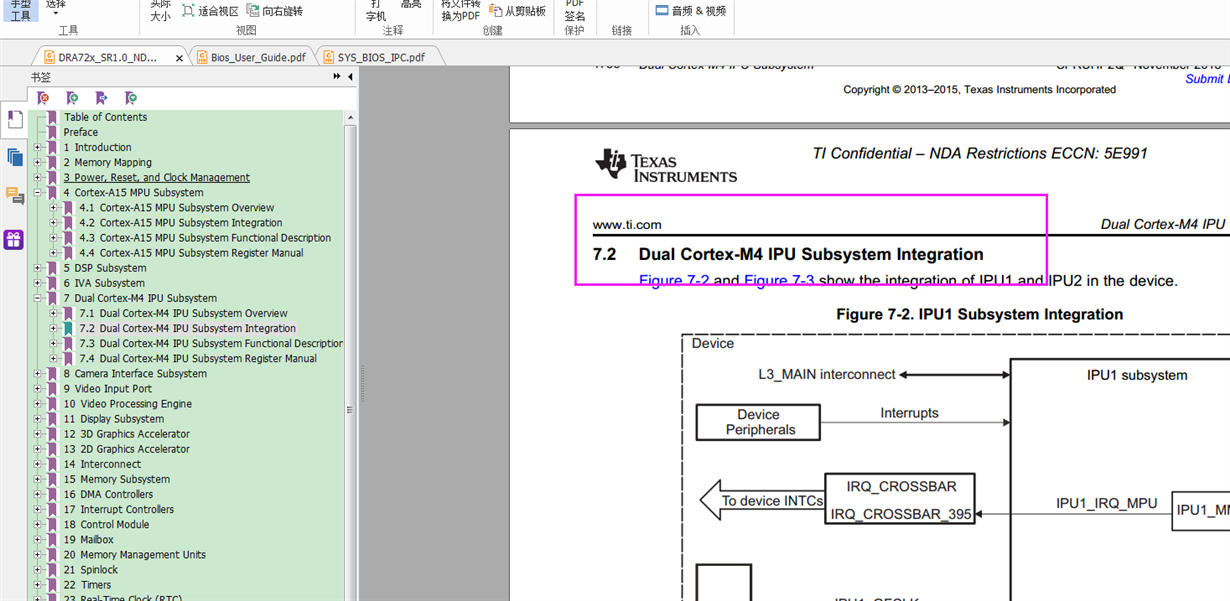Click the PDF icon on SYS_BIOS_IPC.pdf tab
The width and height of the screenshot is (1230, 601).
click(x=328, y=58)
